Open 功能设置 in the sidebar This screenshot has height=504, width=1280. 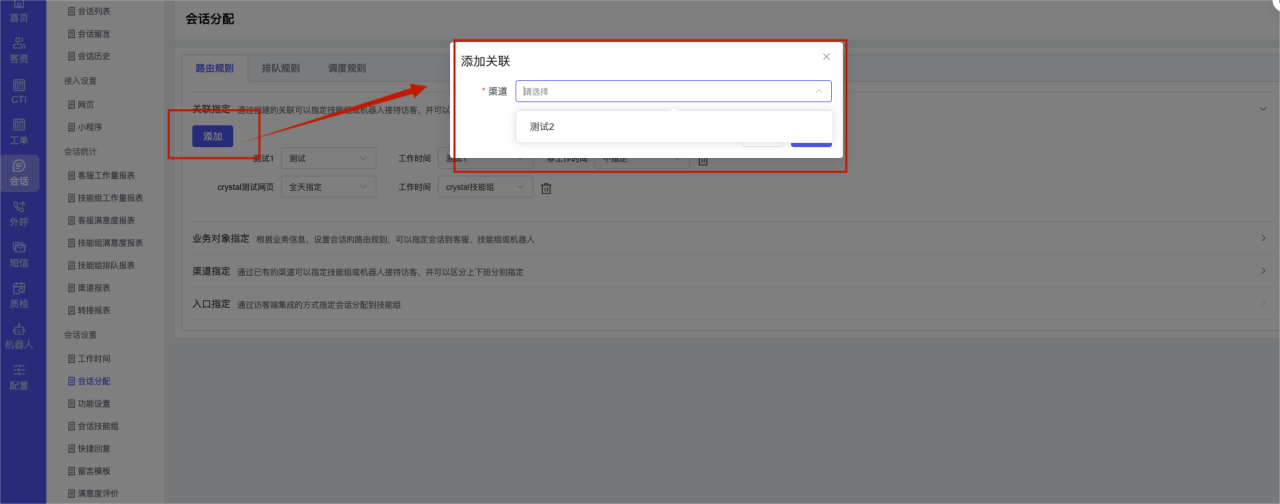[x=88, y=403]
